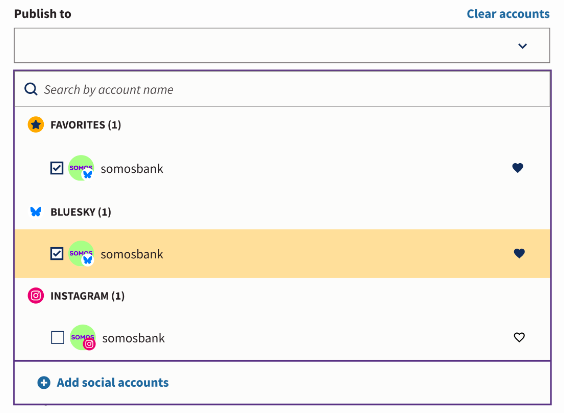Click somosbank avatar in Favorites
The image size is (564, 413).
(81, 168)
